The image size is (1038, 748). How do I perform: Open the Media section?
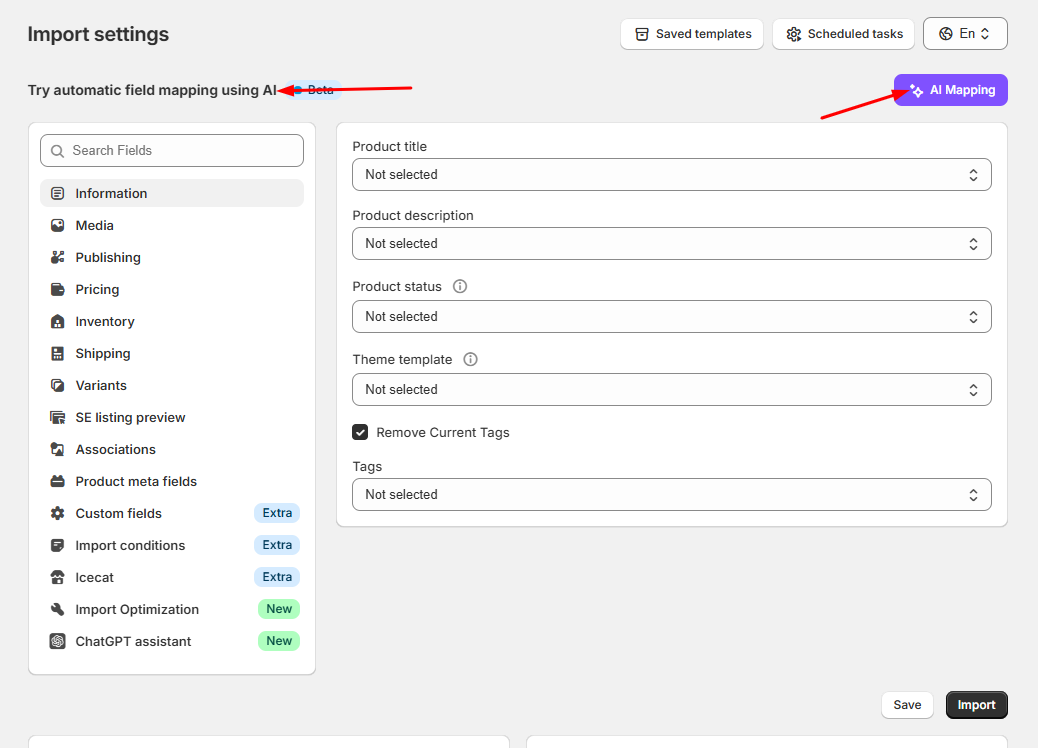172,225
